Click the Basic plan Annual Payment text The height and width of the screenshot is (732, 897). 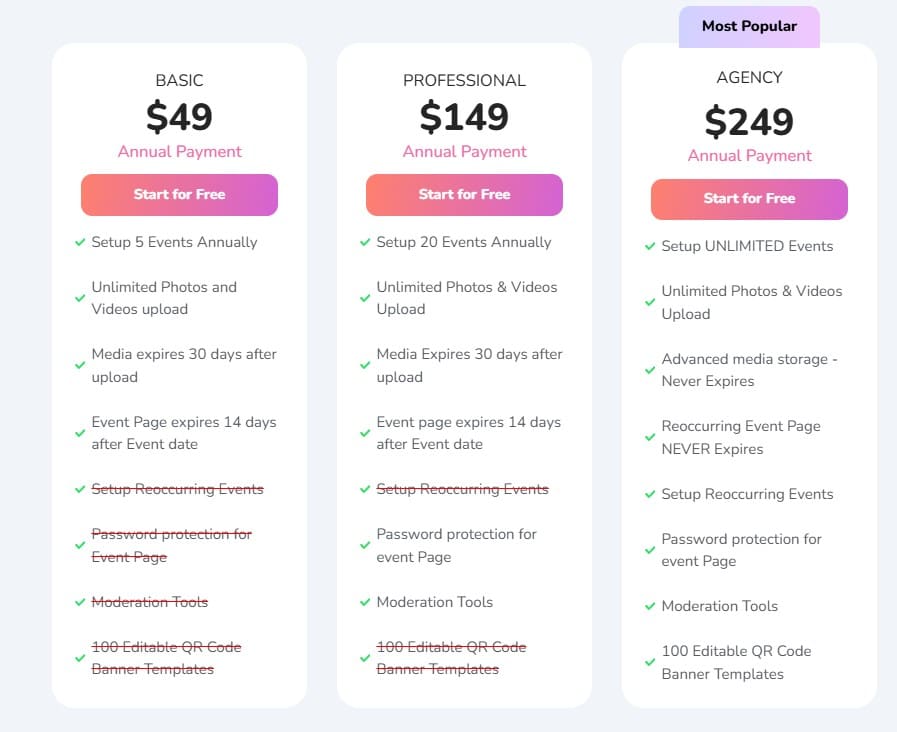coord(180,152)
